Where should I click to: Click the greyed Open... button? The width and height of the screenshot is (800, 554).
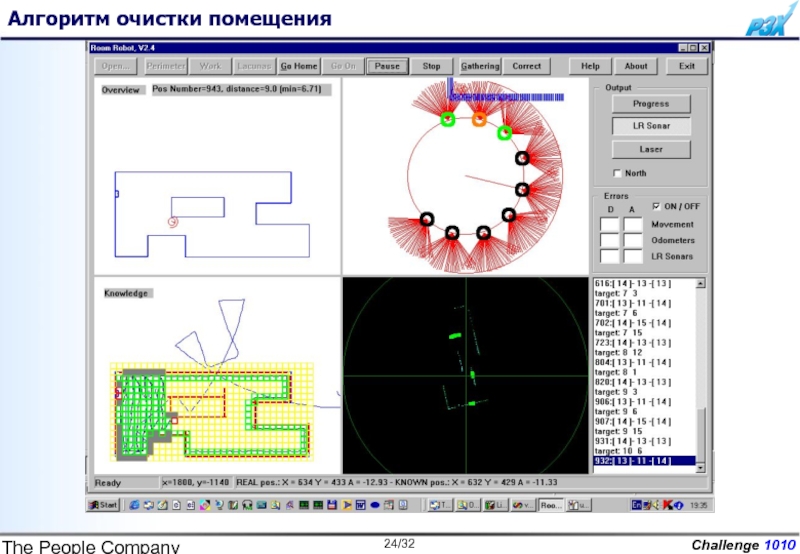point(115,66)
